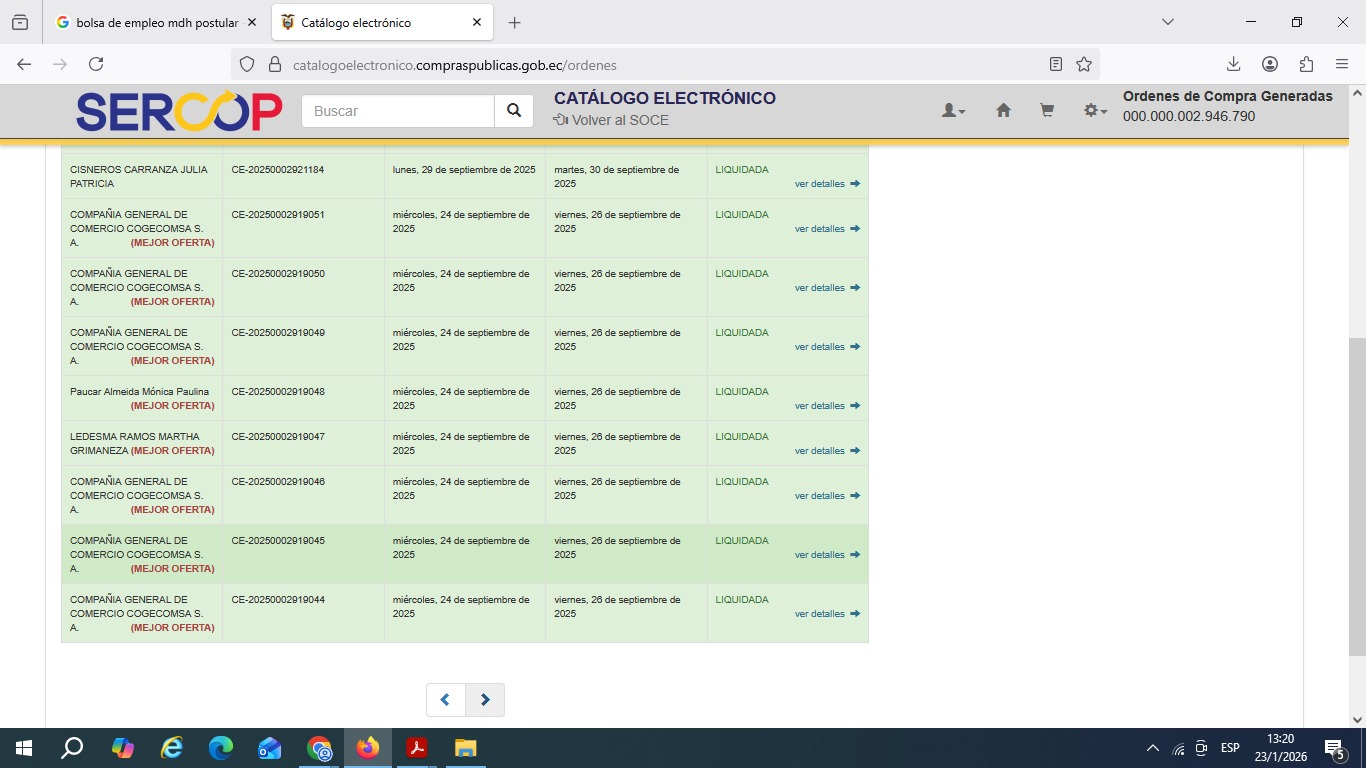
Task: Go to next page of orders
Action: point(485,700)
